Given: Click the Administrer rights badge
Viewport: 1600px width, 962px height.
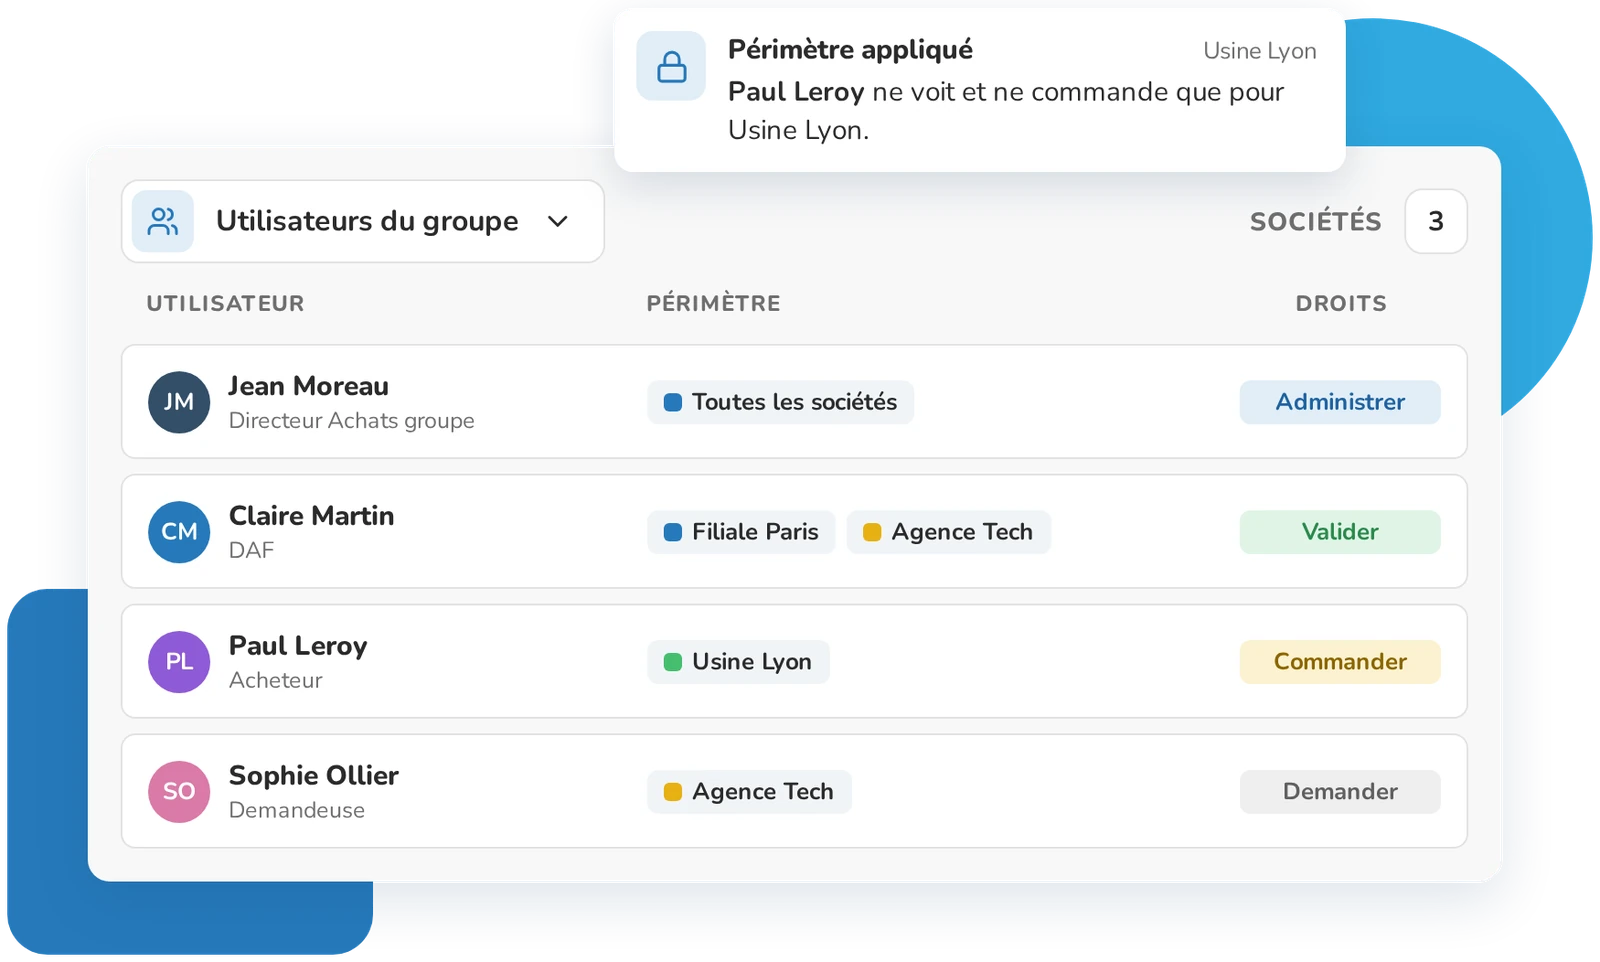Looking at the screenshot, I should point(1340,402).
